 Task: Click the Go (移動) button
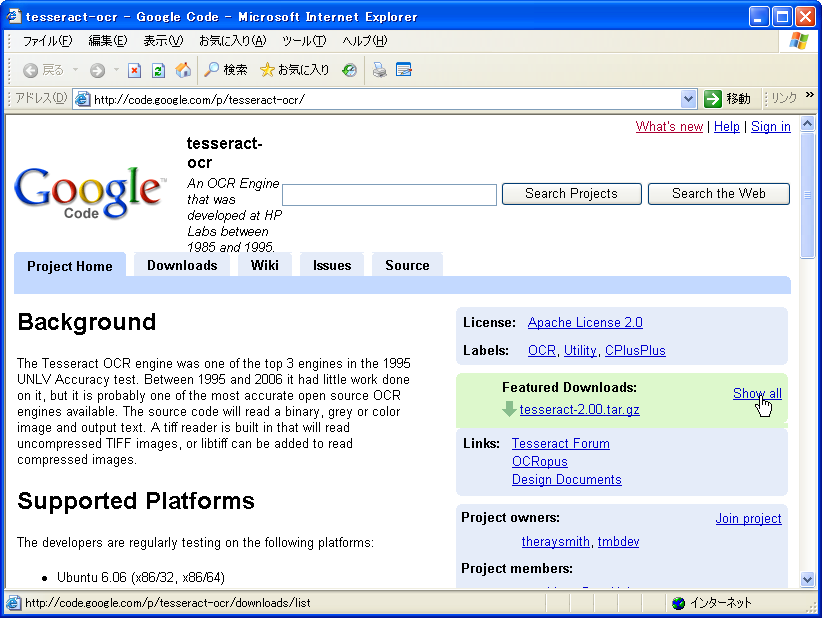(x=728, y=99)
